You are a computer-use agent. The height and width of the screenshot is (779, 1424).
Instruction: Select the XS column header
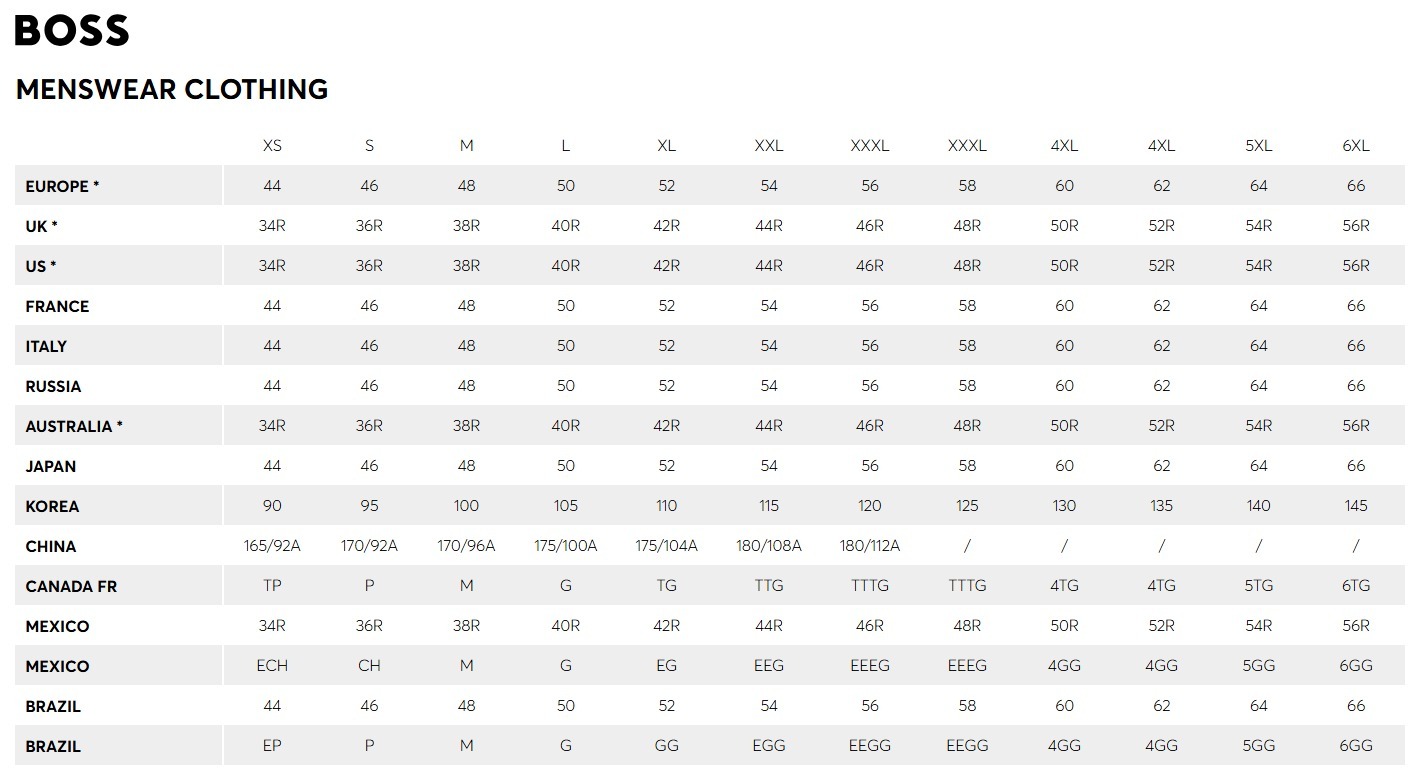[272, 146]
